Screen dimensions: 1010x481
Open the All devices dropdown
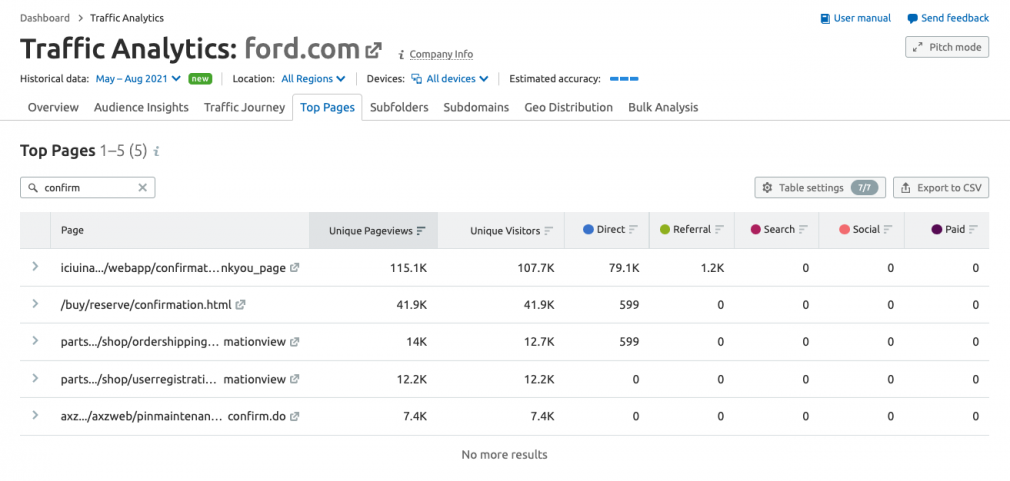click(x=450, y=79)
